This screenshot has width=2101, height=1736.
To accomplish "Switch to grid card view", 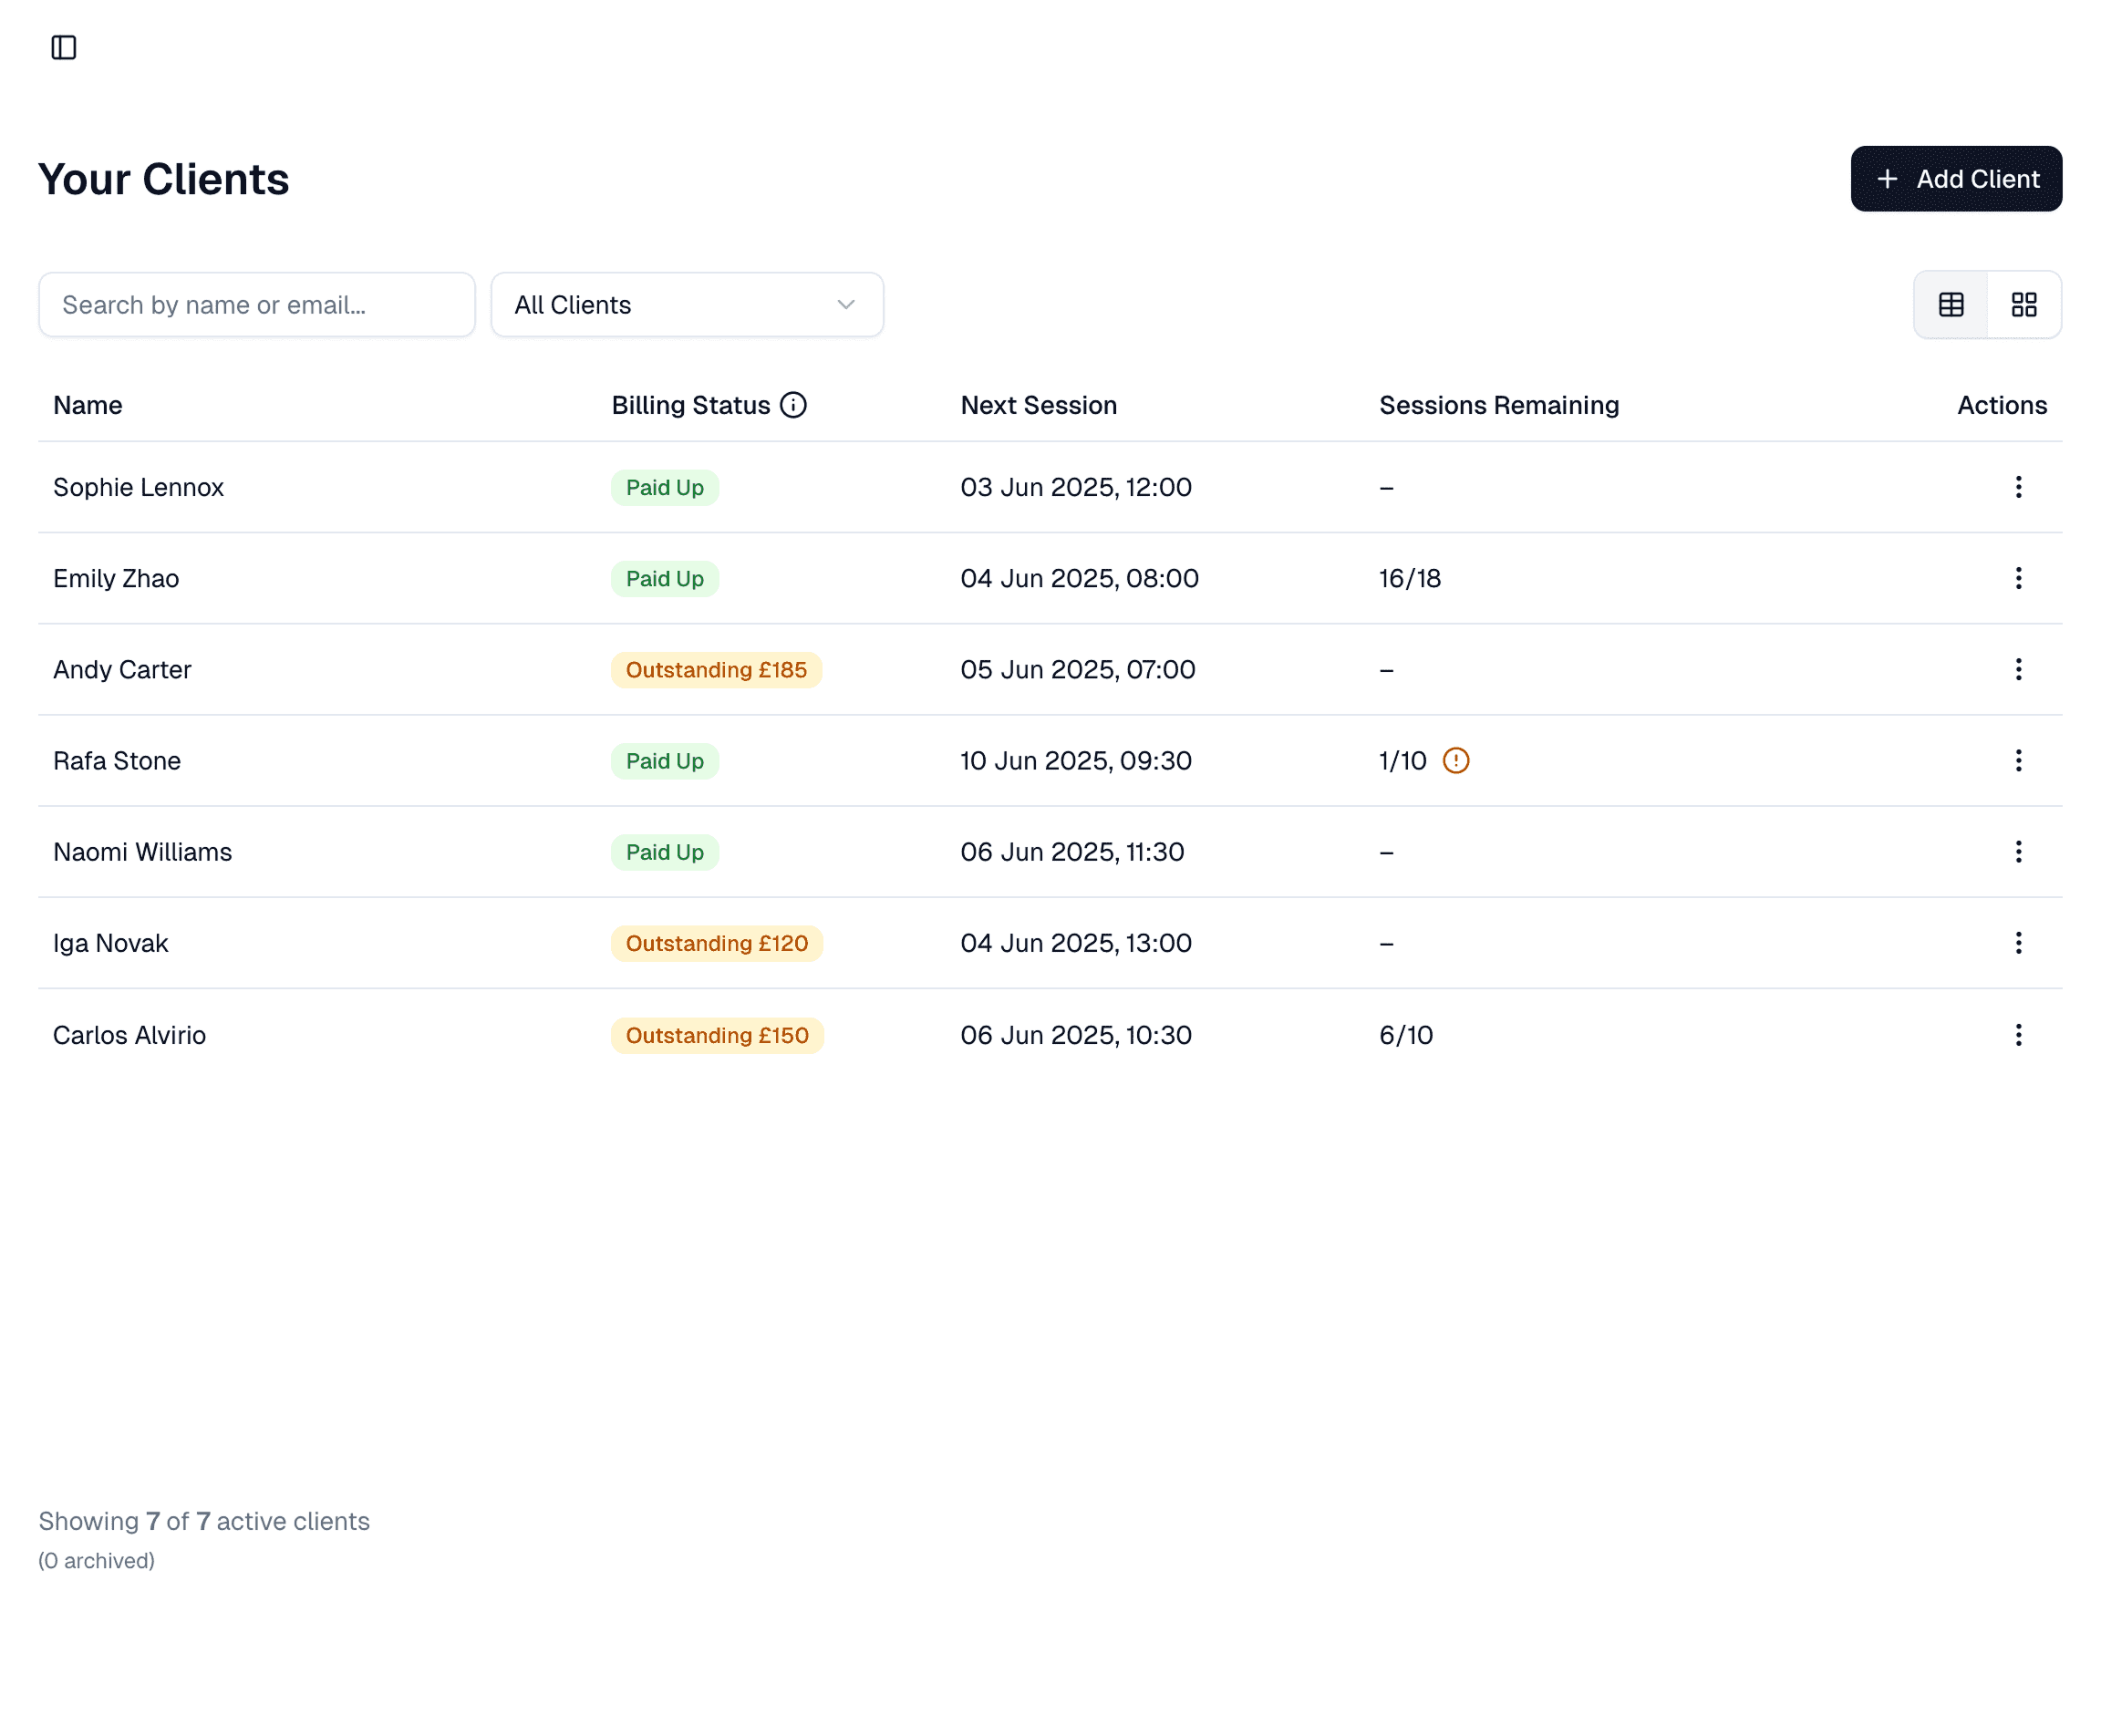I will pos(2023,305).
